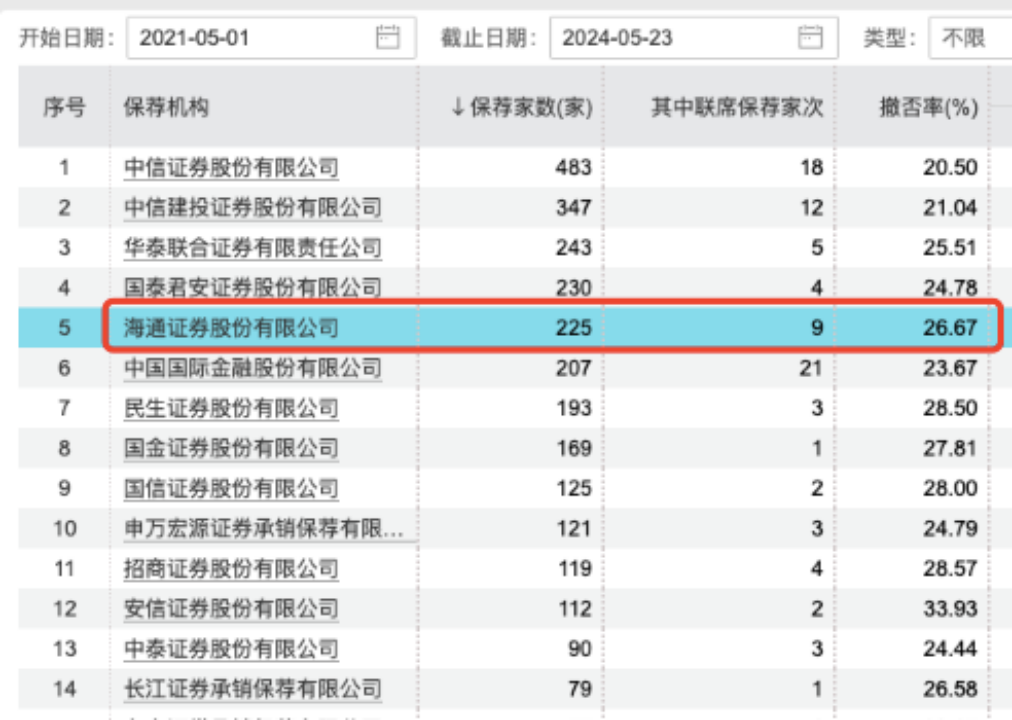Select the value 347 for 中信建投
Image resolution: width=1012 pixels, height=720 pixels.
click(573, 208)
